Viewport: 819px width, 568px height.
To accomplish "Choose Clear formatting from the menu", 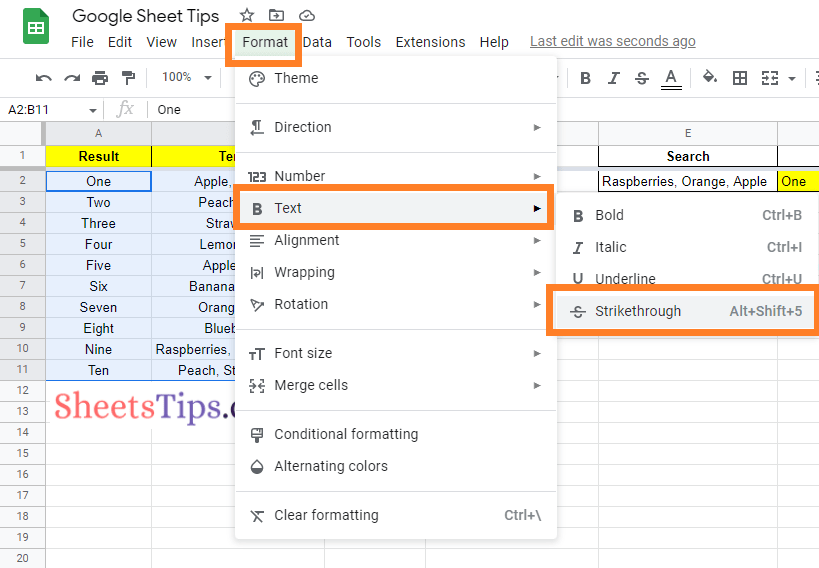I will [x=396, y=515].
